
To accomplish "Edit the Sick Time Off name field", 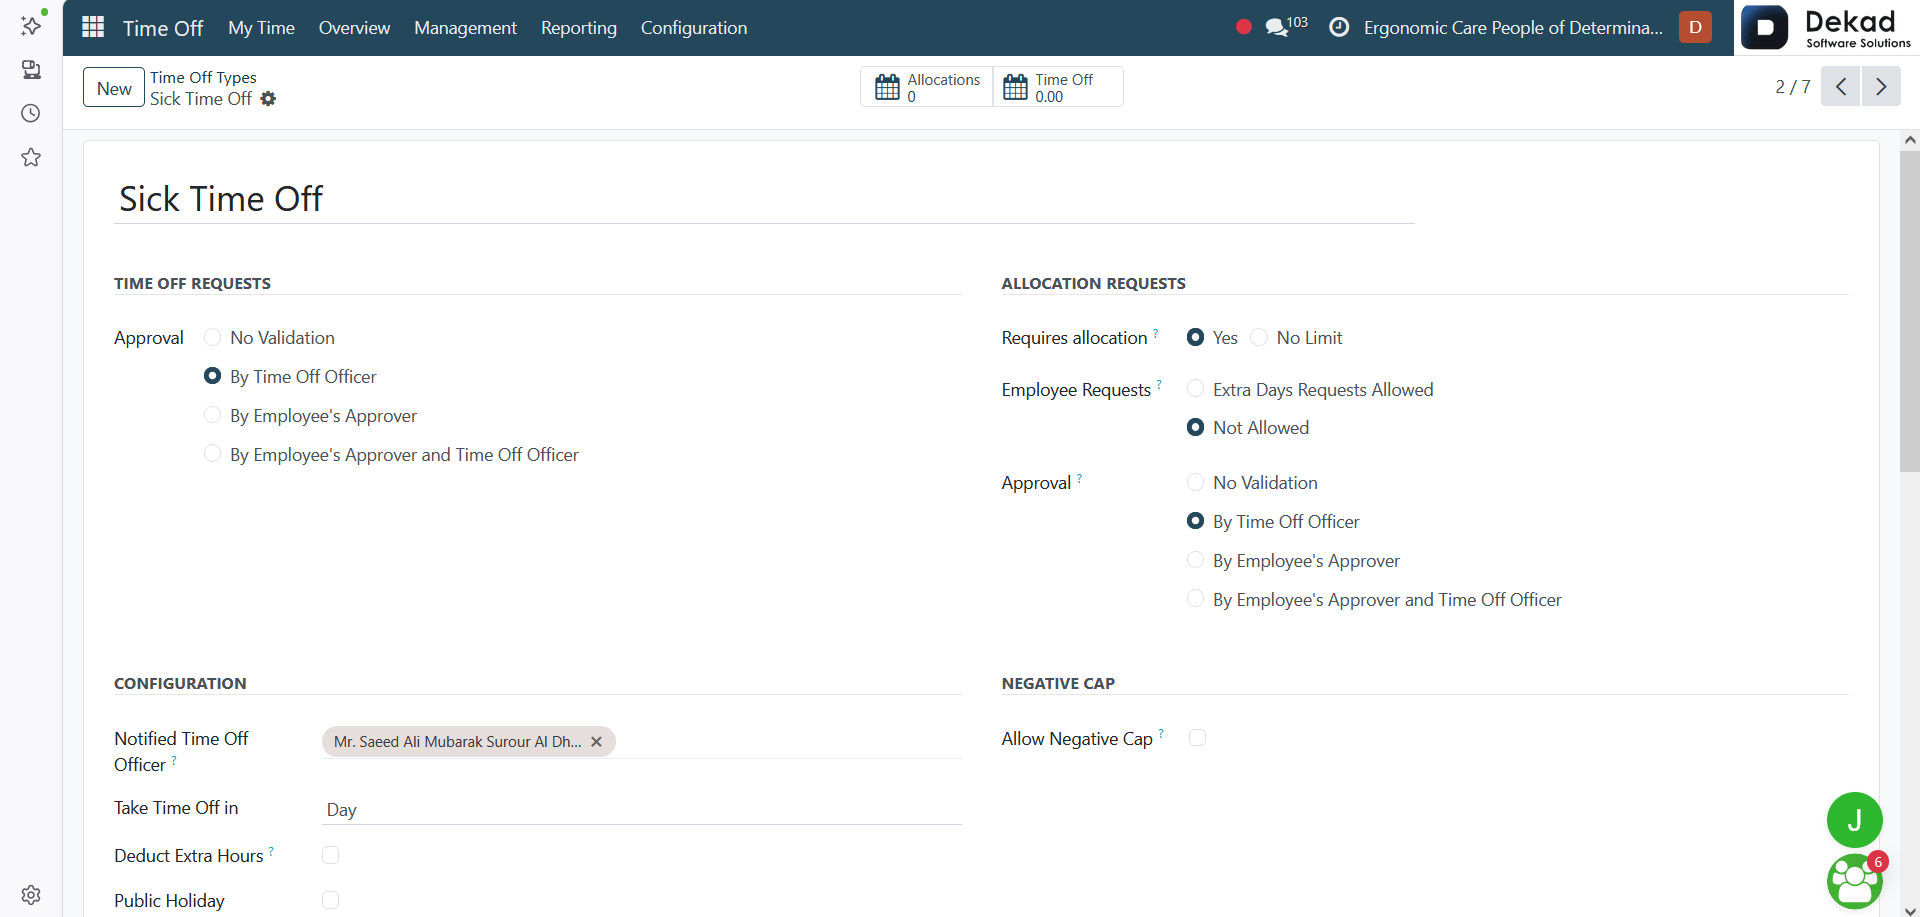I will point(764,199).
